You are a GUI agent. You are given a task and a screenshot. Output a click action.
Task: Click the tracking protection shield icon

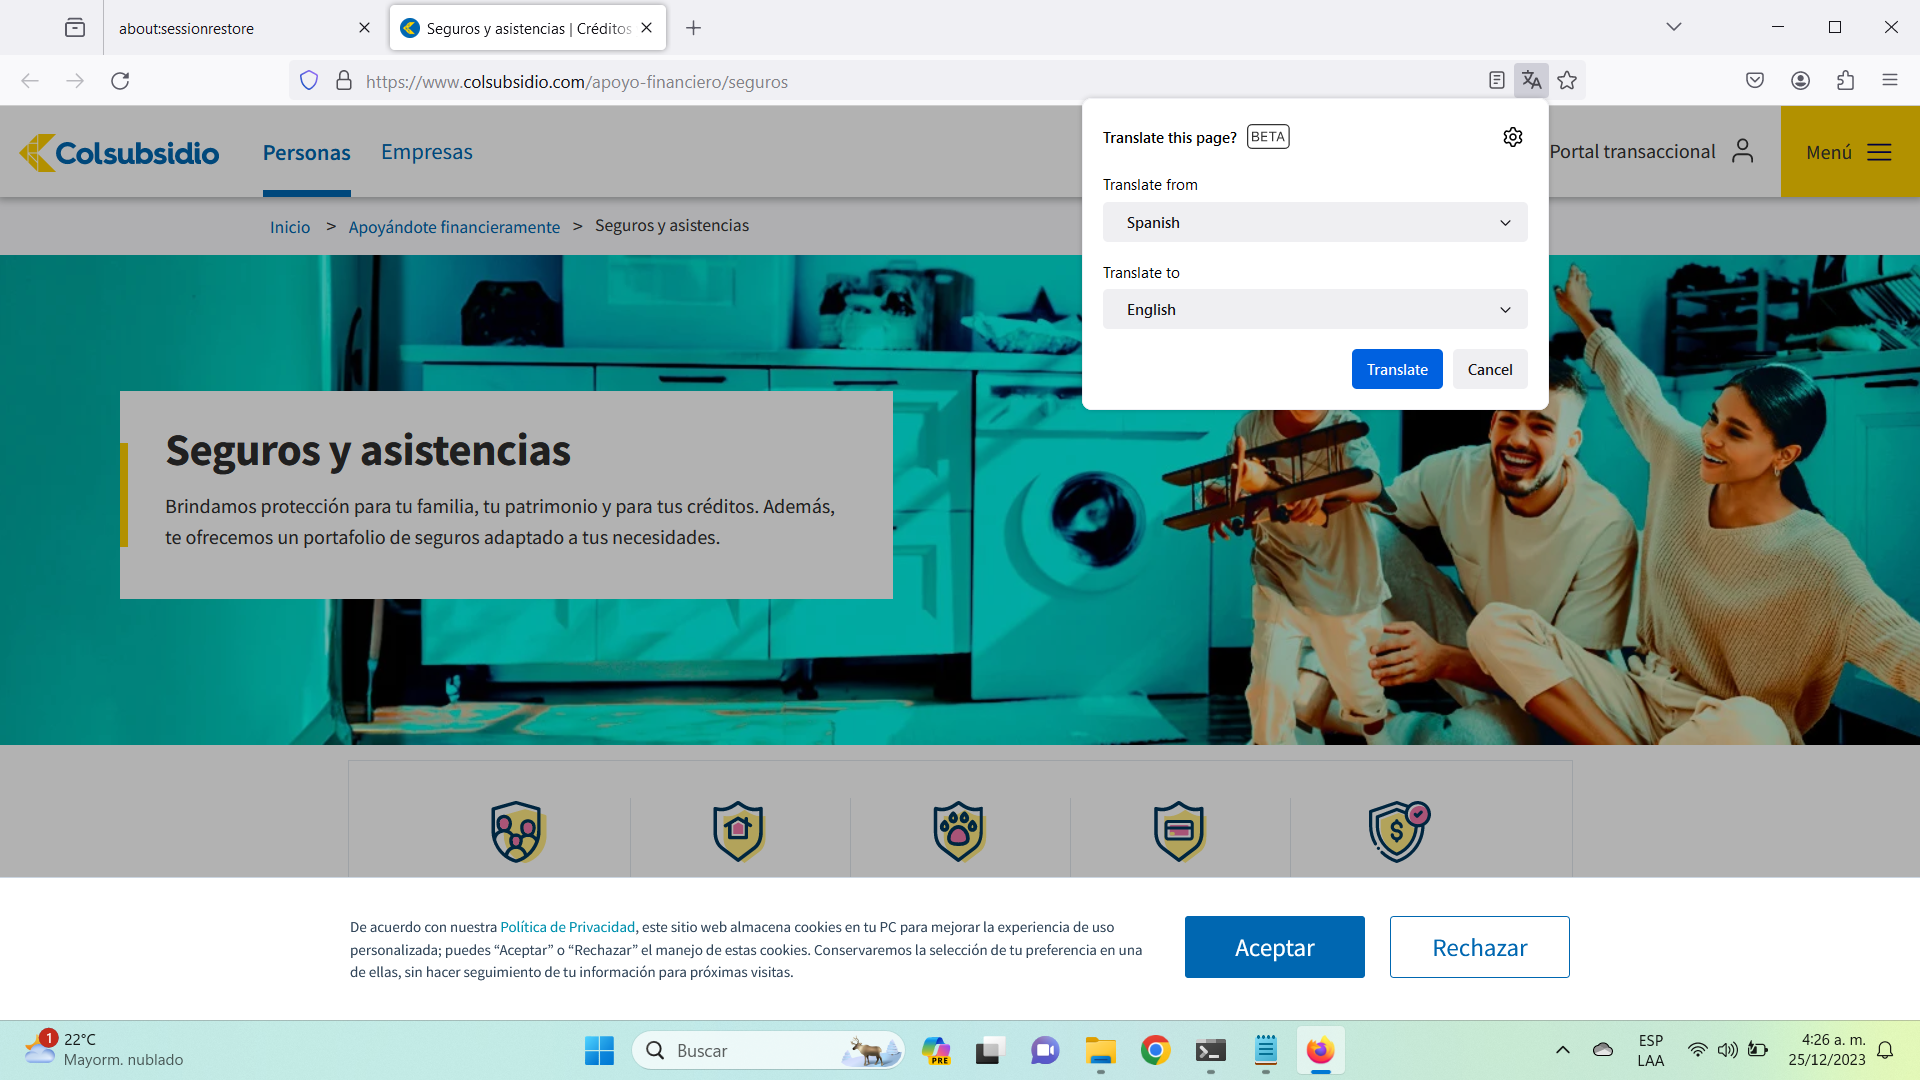click(309, 81)
